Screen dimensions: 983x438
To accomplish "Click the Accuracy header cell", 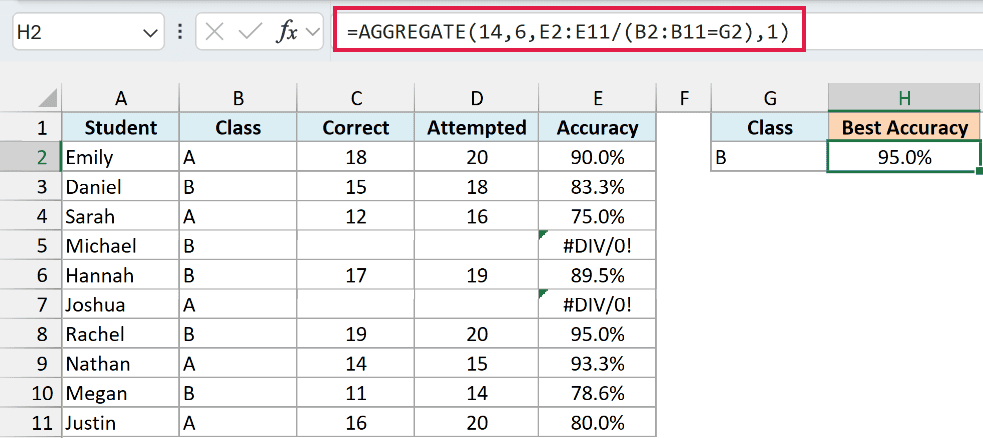I will tap(597, 128).
